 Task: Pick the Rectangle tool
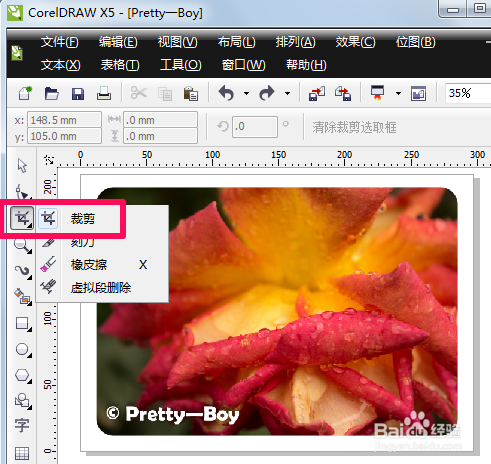23,323
